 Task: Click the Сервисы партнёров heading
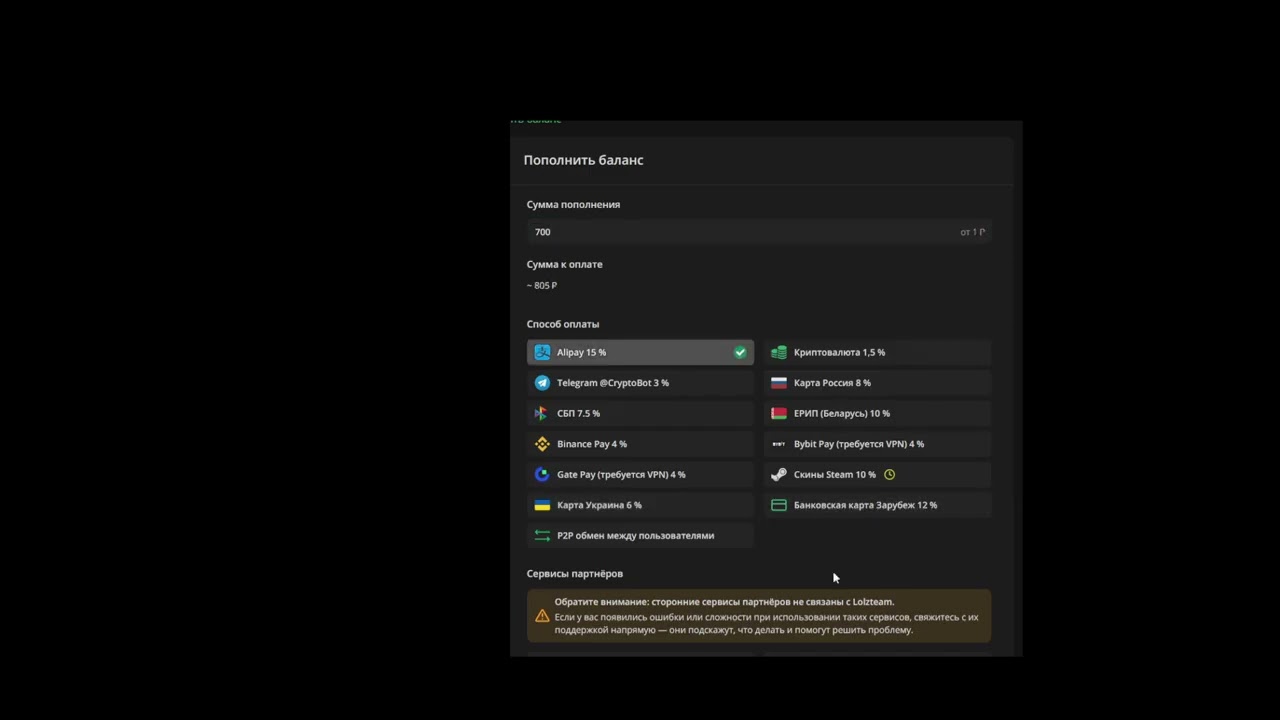pos(574,573)
